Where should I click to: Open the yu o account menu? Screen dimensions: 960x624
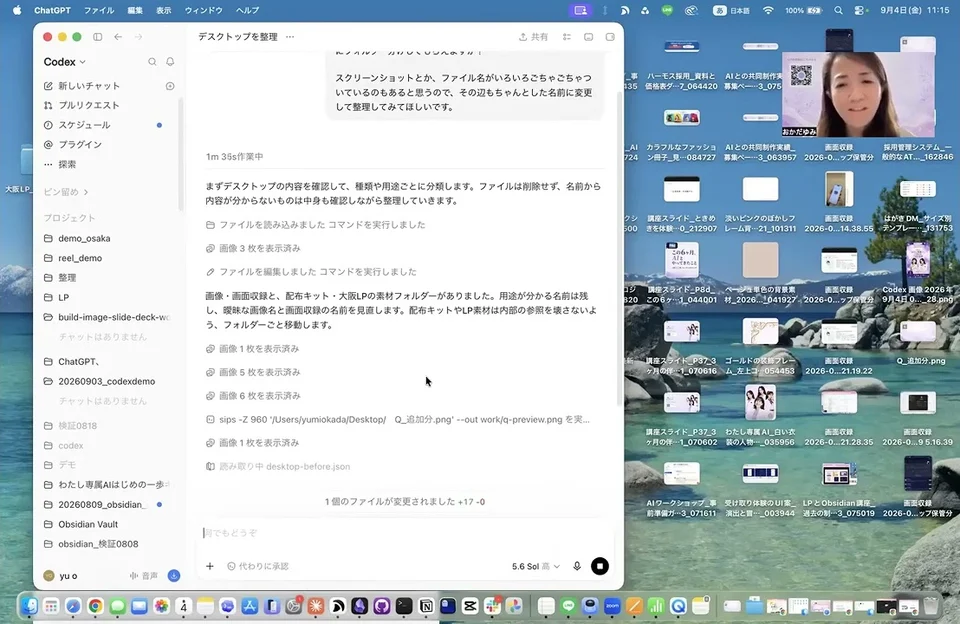tap(61, 576)
